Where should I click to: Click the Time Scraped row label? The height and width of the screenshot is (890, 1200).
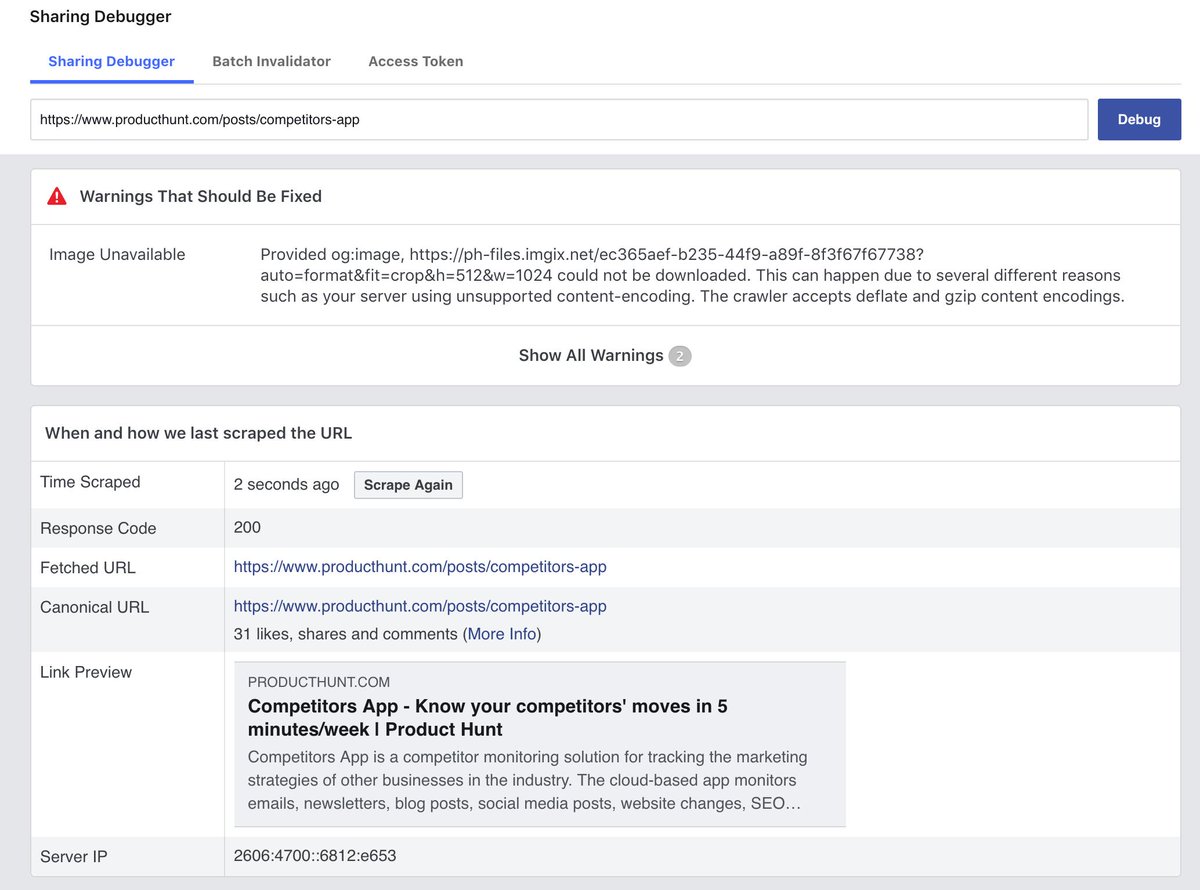pyautogui.click(x=90, y=482)
